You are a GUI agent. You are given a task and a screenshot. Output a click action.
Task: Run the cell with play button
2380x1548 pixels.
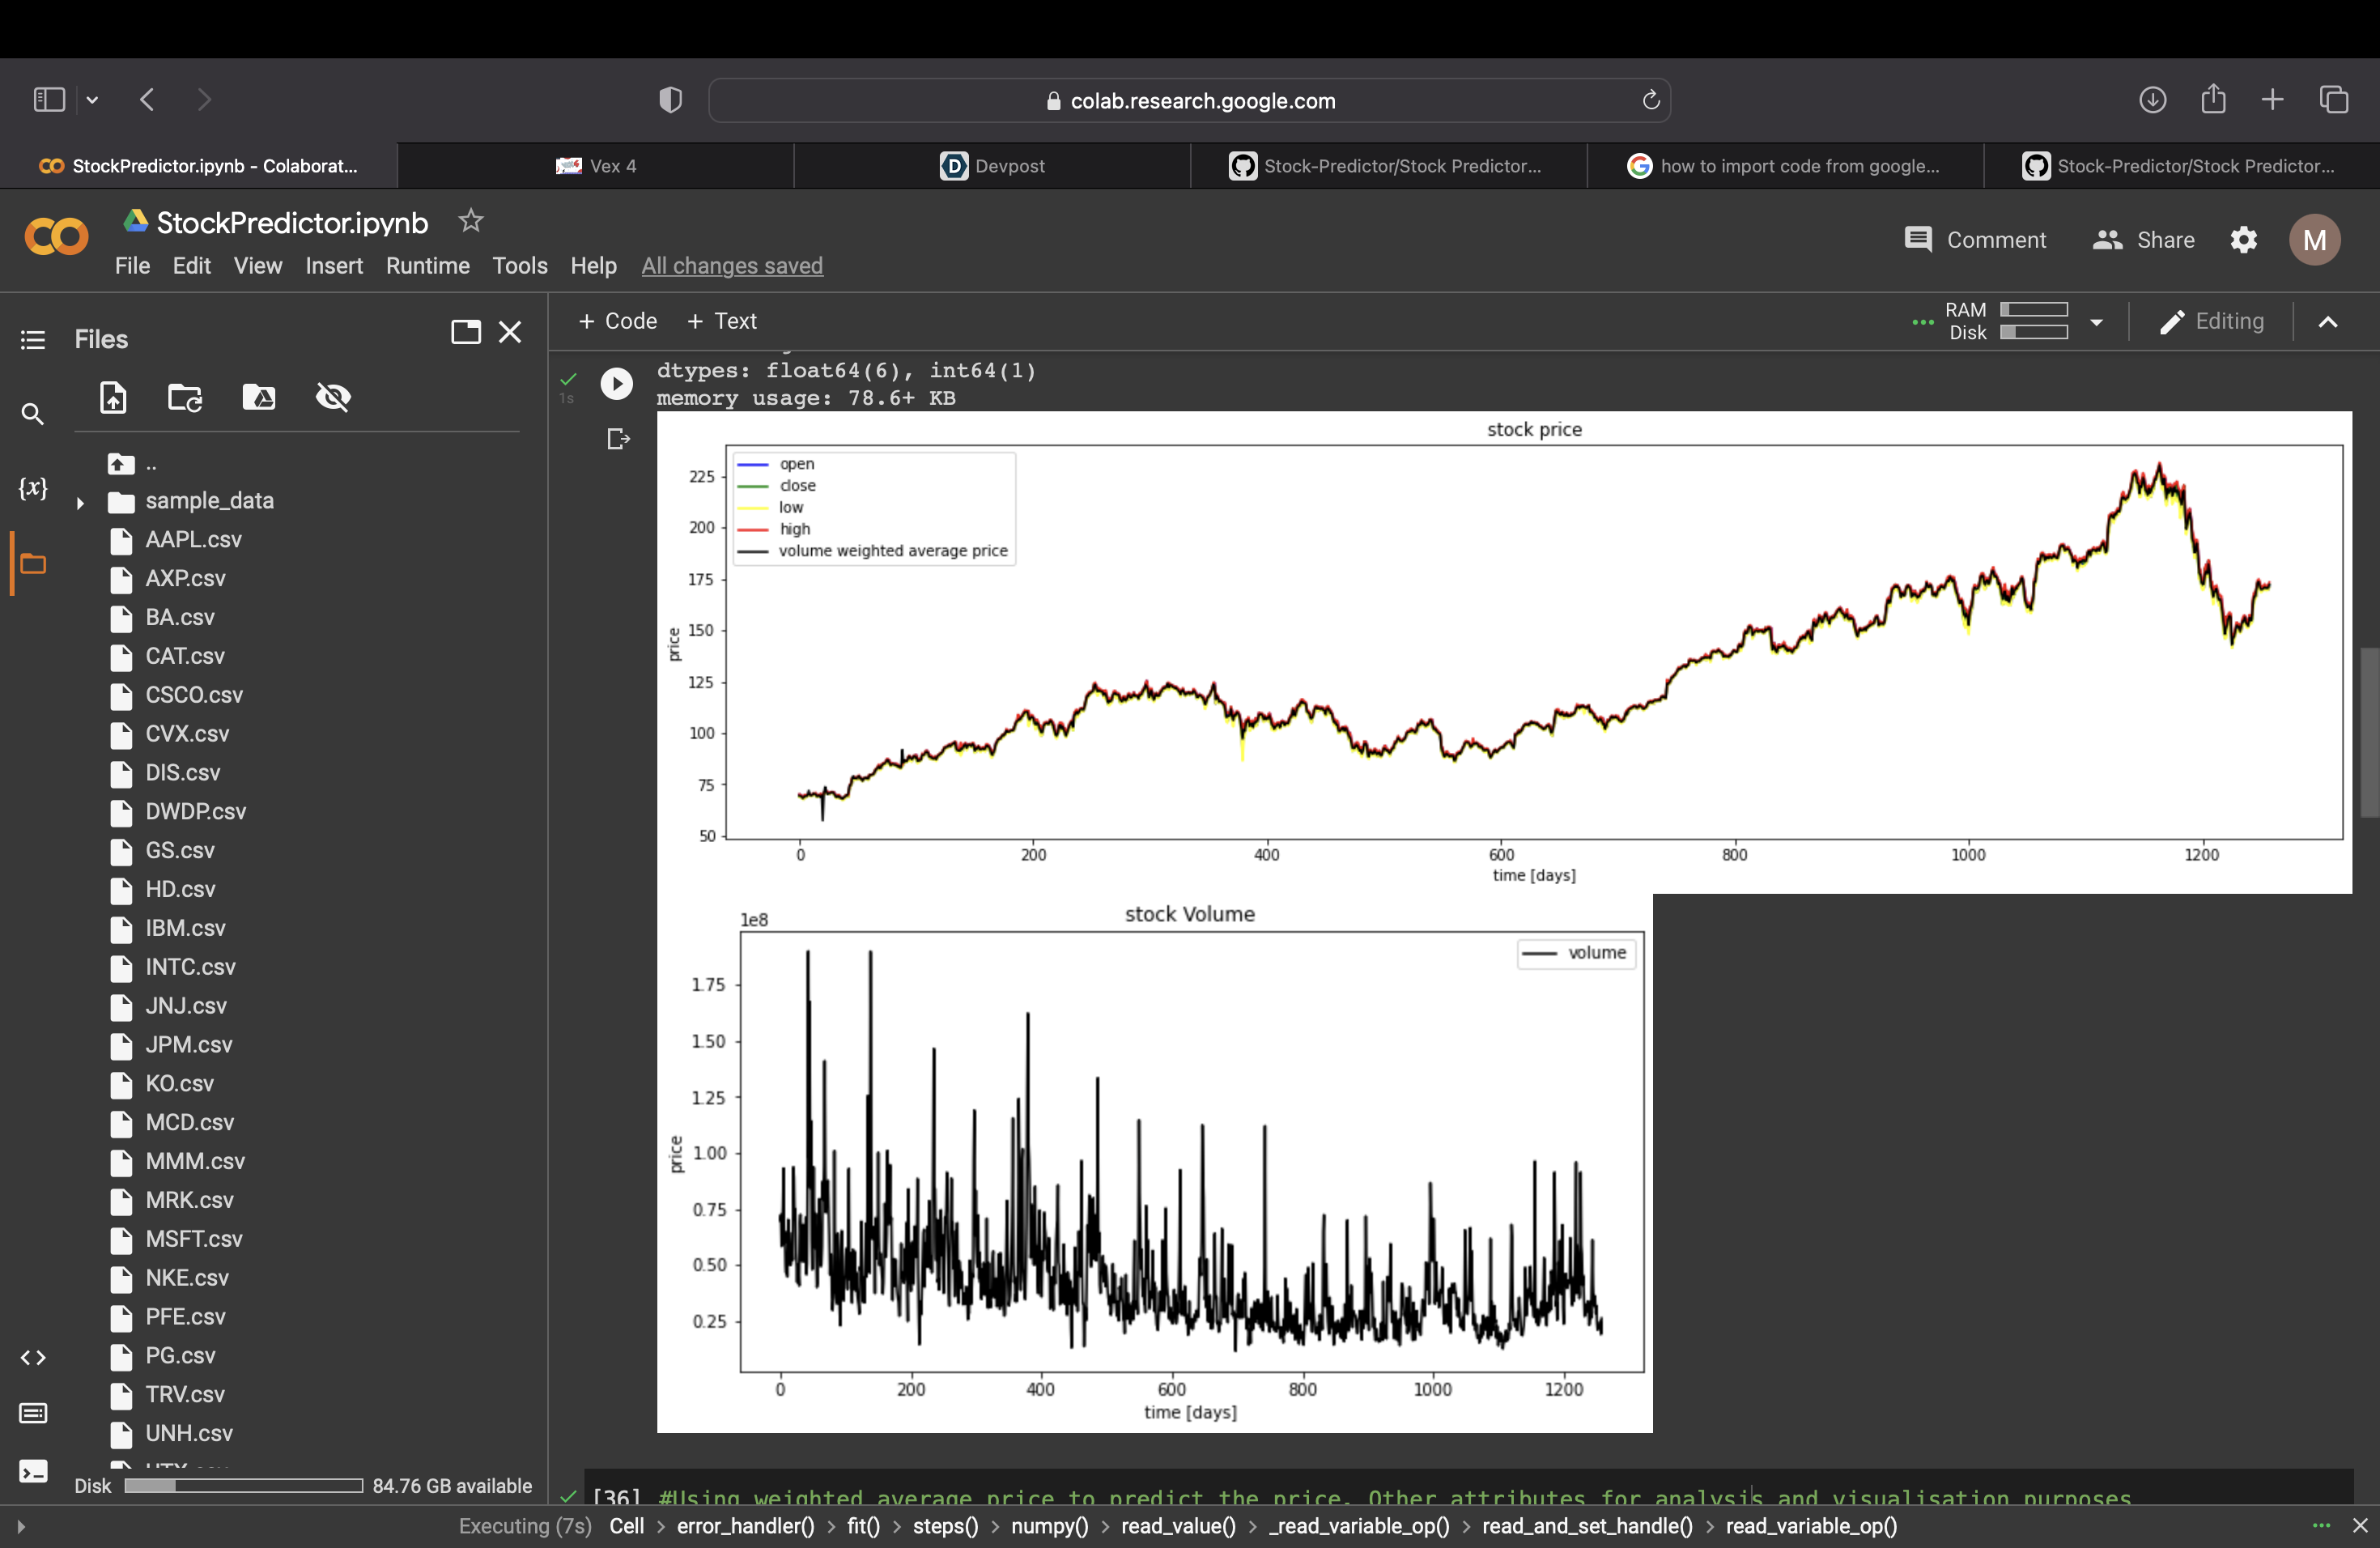click(616, 383)
